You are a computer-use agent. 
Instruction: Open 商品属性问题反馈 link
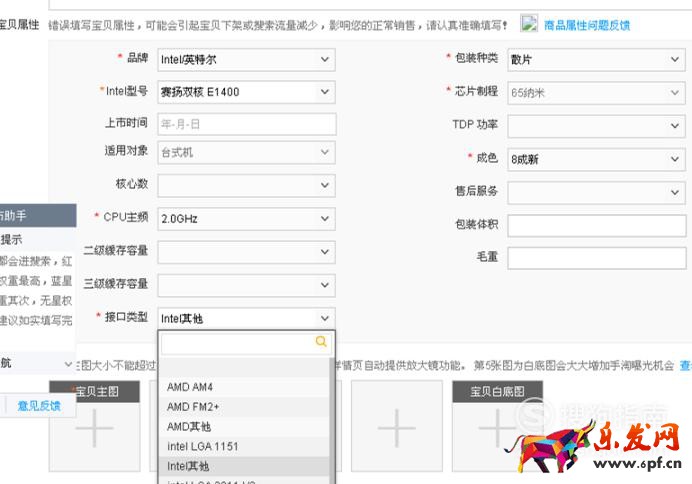(x=587, y=25)
